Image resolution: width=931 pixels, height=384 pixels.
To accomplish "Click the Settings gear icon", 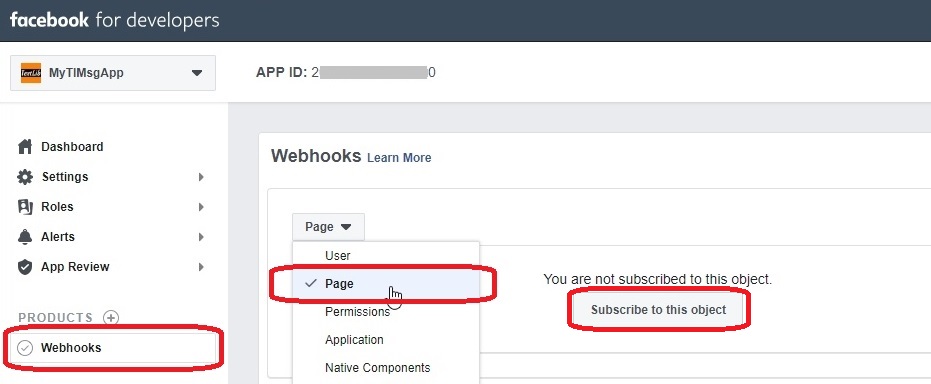I will point(25,177).
